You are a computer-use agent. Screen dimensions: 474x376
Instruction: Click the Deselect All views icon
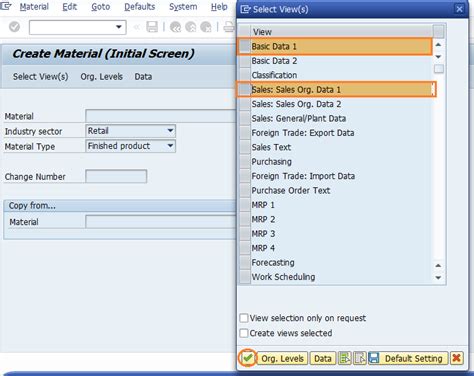(359, 358)
